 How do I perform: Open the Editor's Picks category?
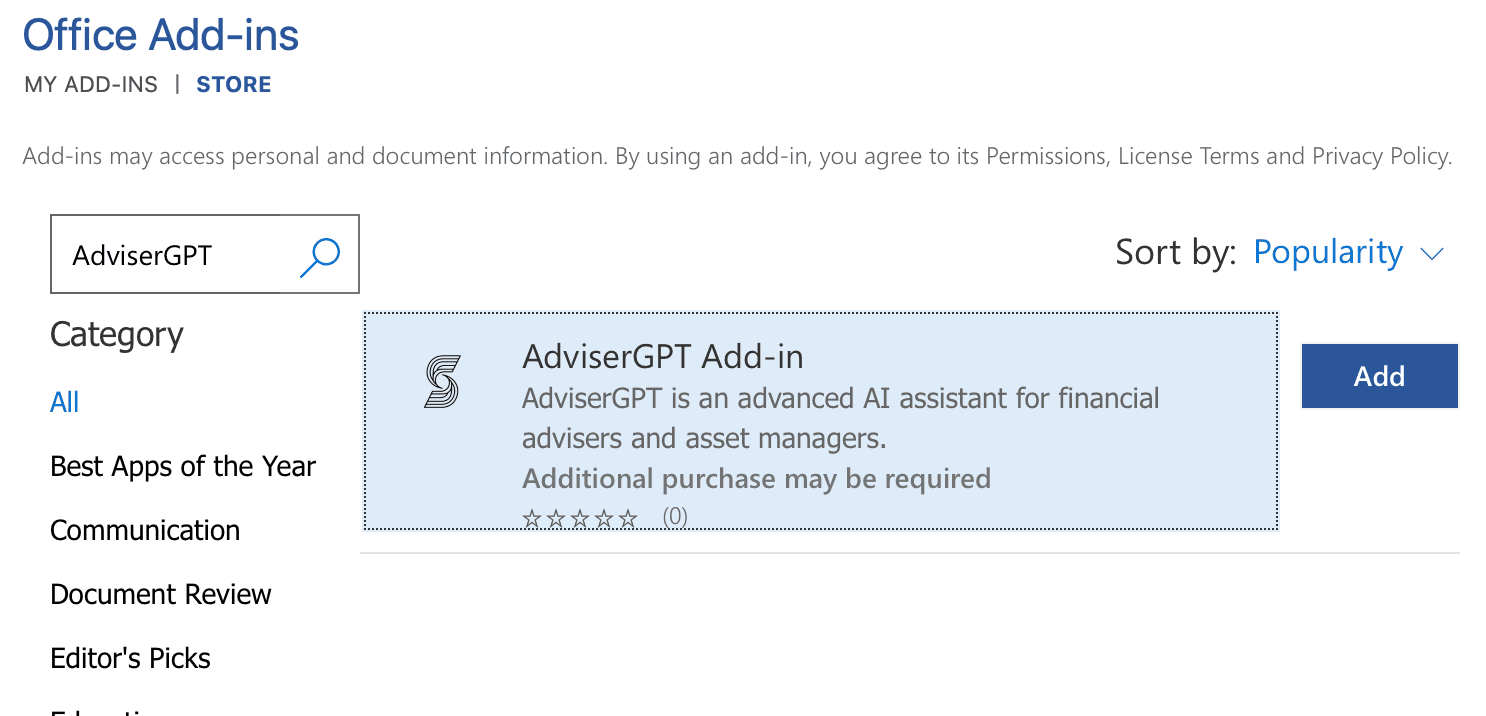pyautogui.click(x=131, y=658)
